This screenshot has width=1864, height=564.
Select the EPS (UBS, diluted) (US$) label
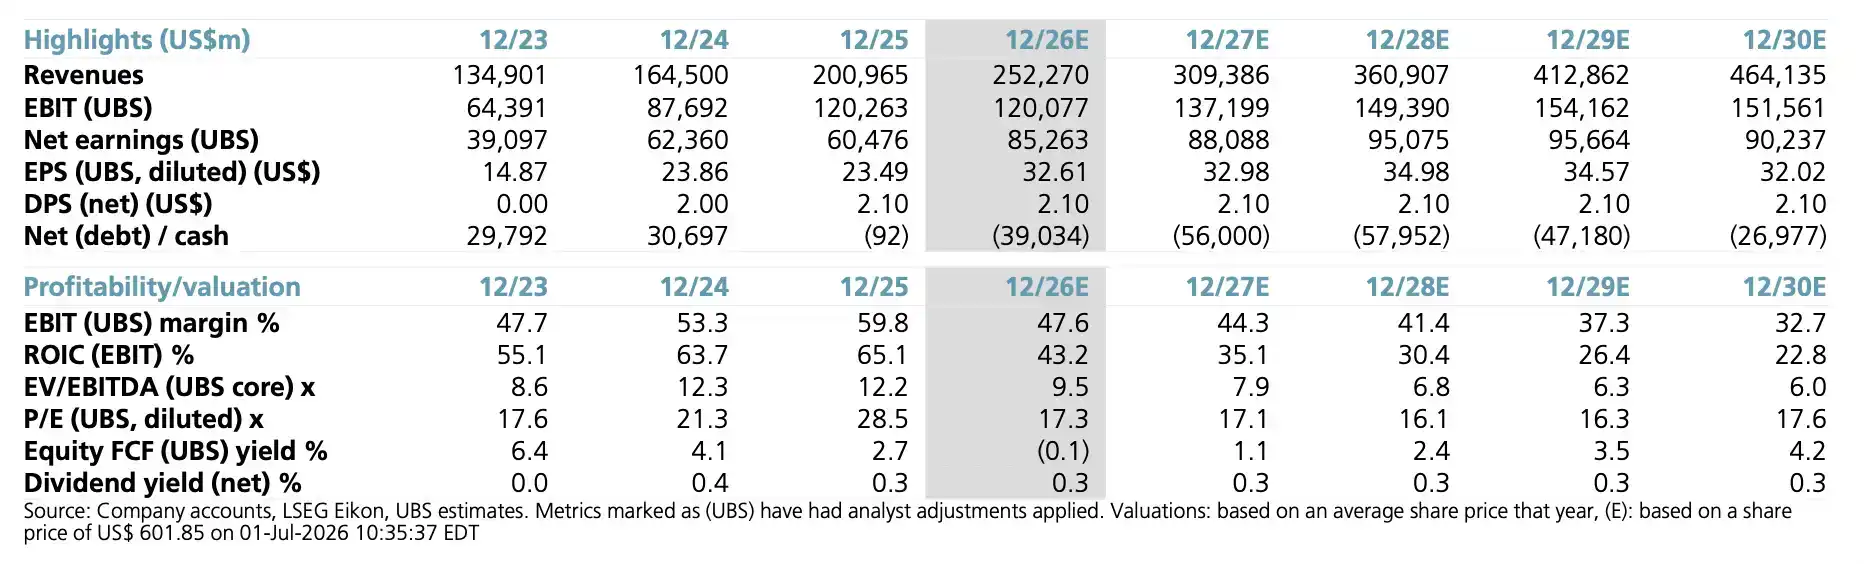(x=172, y=171)
